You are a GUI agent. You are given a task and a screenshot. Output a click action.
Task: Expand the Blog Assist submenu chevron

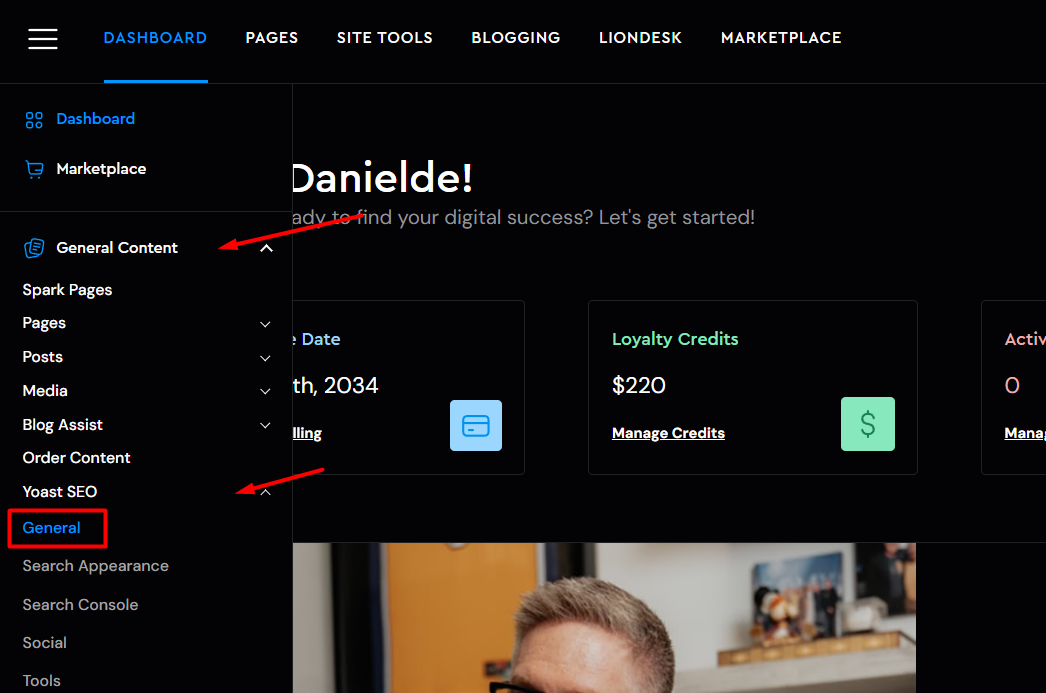pyautogui.click(x=266, y=425)
